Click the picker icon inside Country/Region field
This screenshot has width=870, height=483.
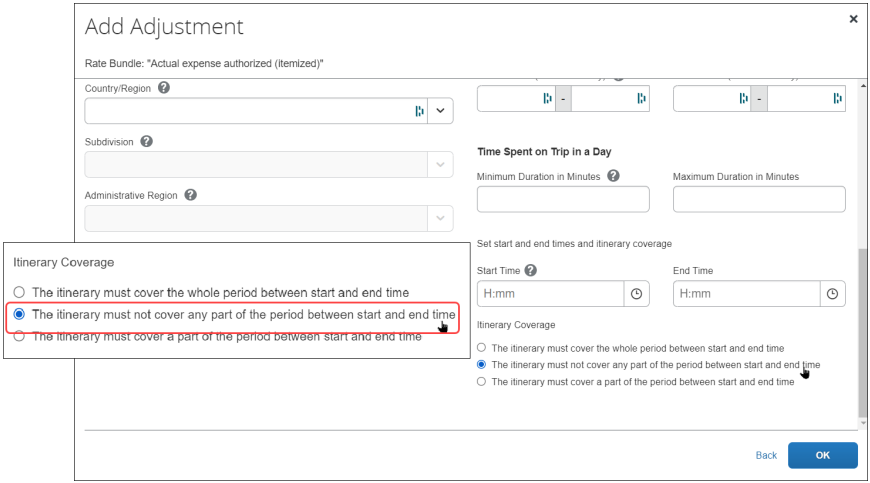tap(419, 111)
